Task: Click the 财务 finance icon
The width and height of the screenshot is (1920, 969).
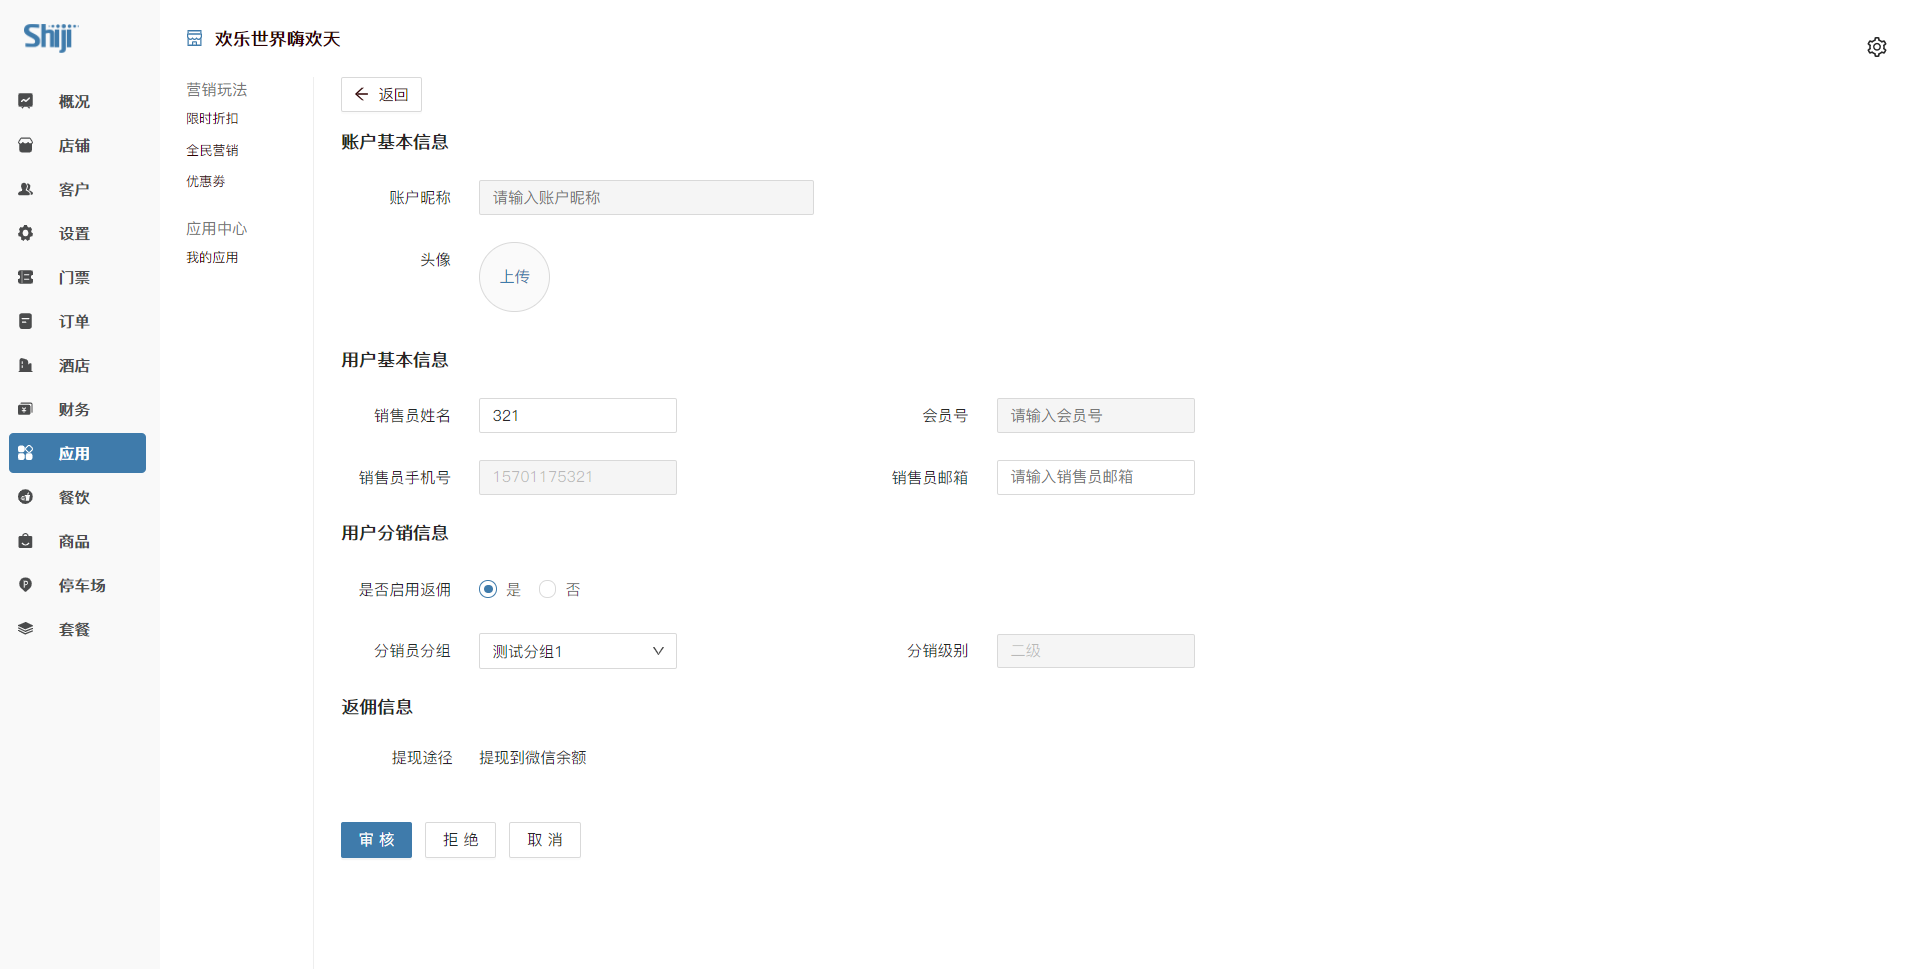Action: tap(26, 409)
